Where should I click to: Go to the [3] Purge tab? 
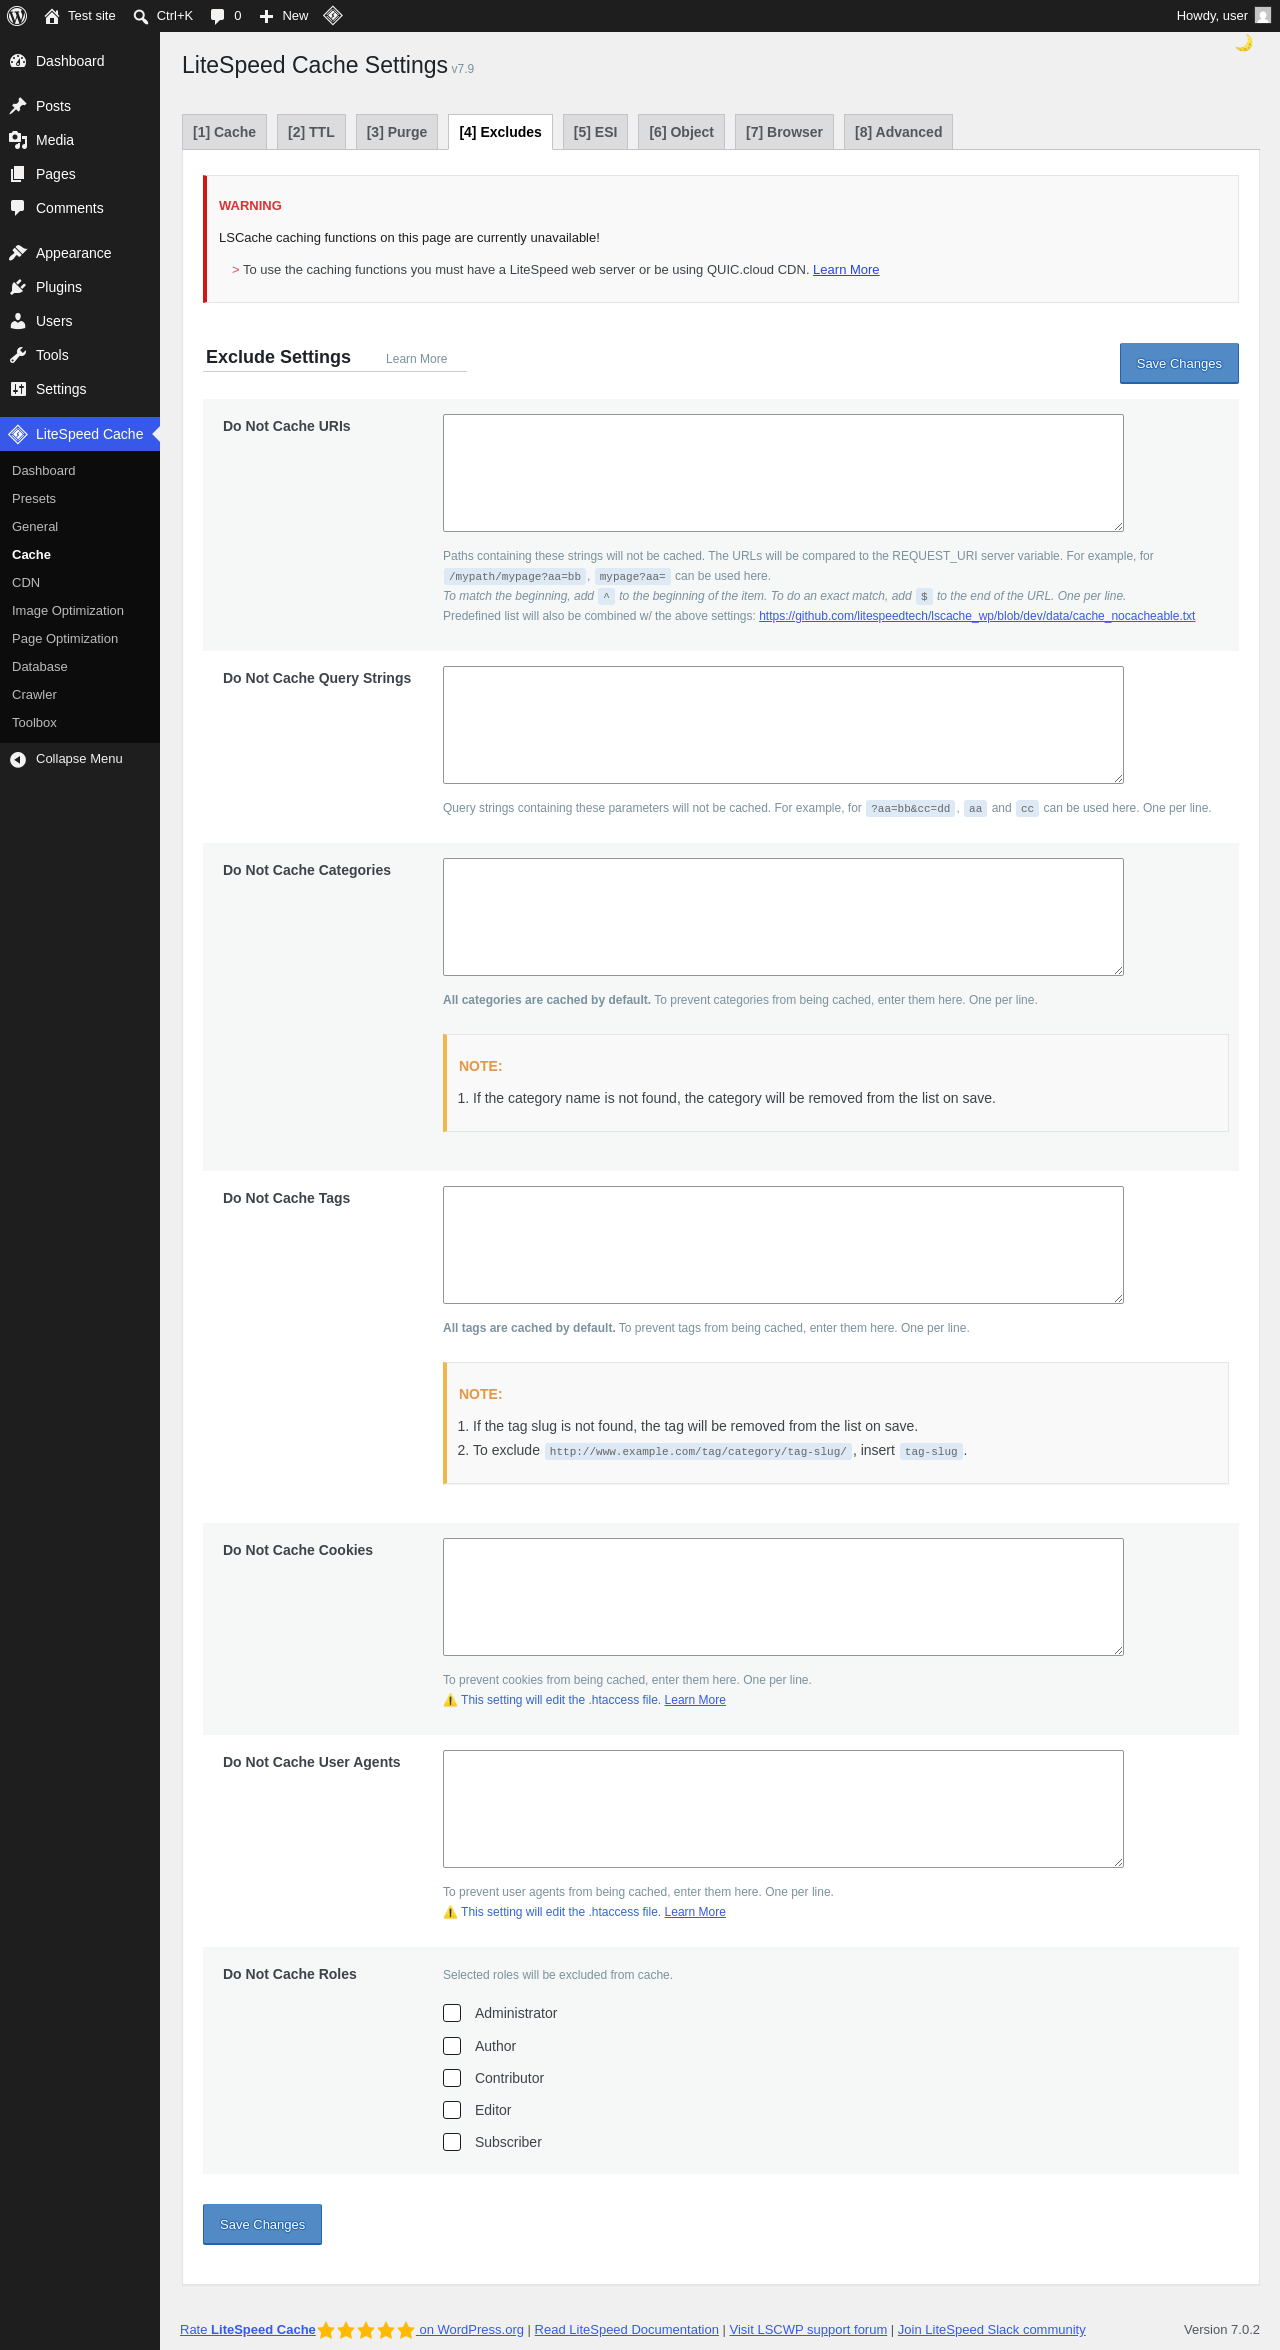(397, 132)
